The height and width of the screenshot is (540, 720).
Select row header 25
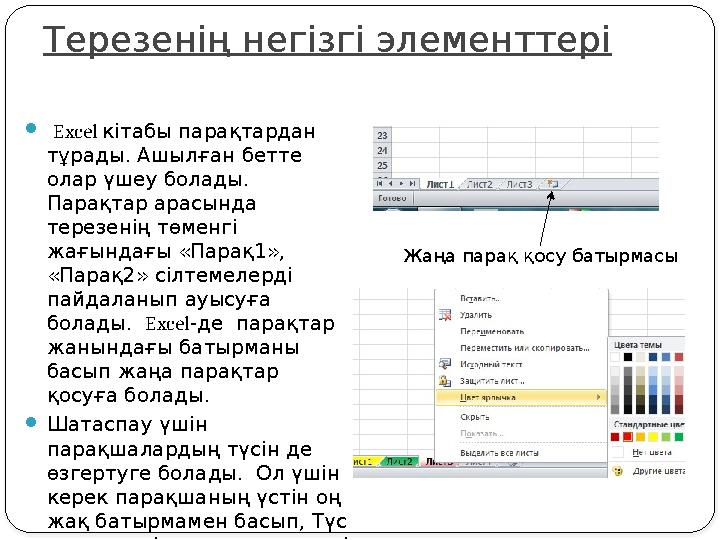click(x=382, y=165)
